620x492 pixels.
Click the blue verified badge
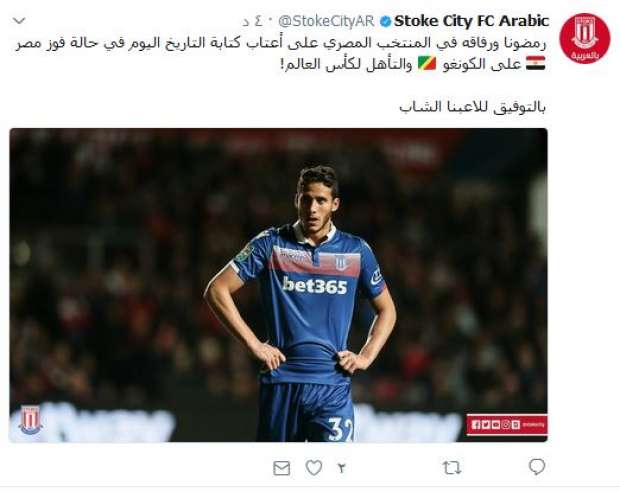click(385, 22)
